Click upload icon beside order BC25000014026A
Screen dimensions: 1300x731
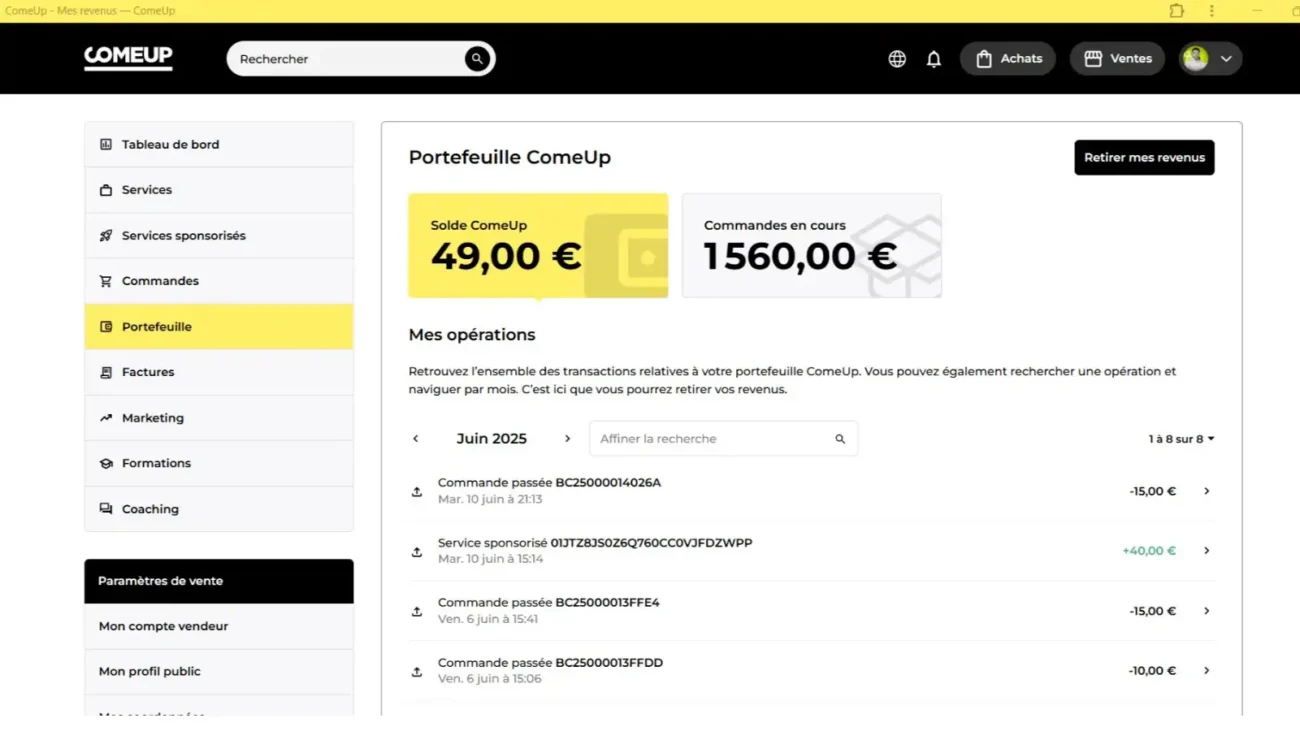pos(417,492)
